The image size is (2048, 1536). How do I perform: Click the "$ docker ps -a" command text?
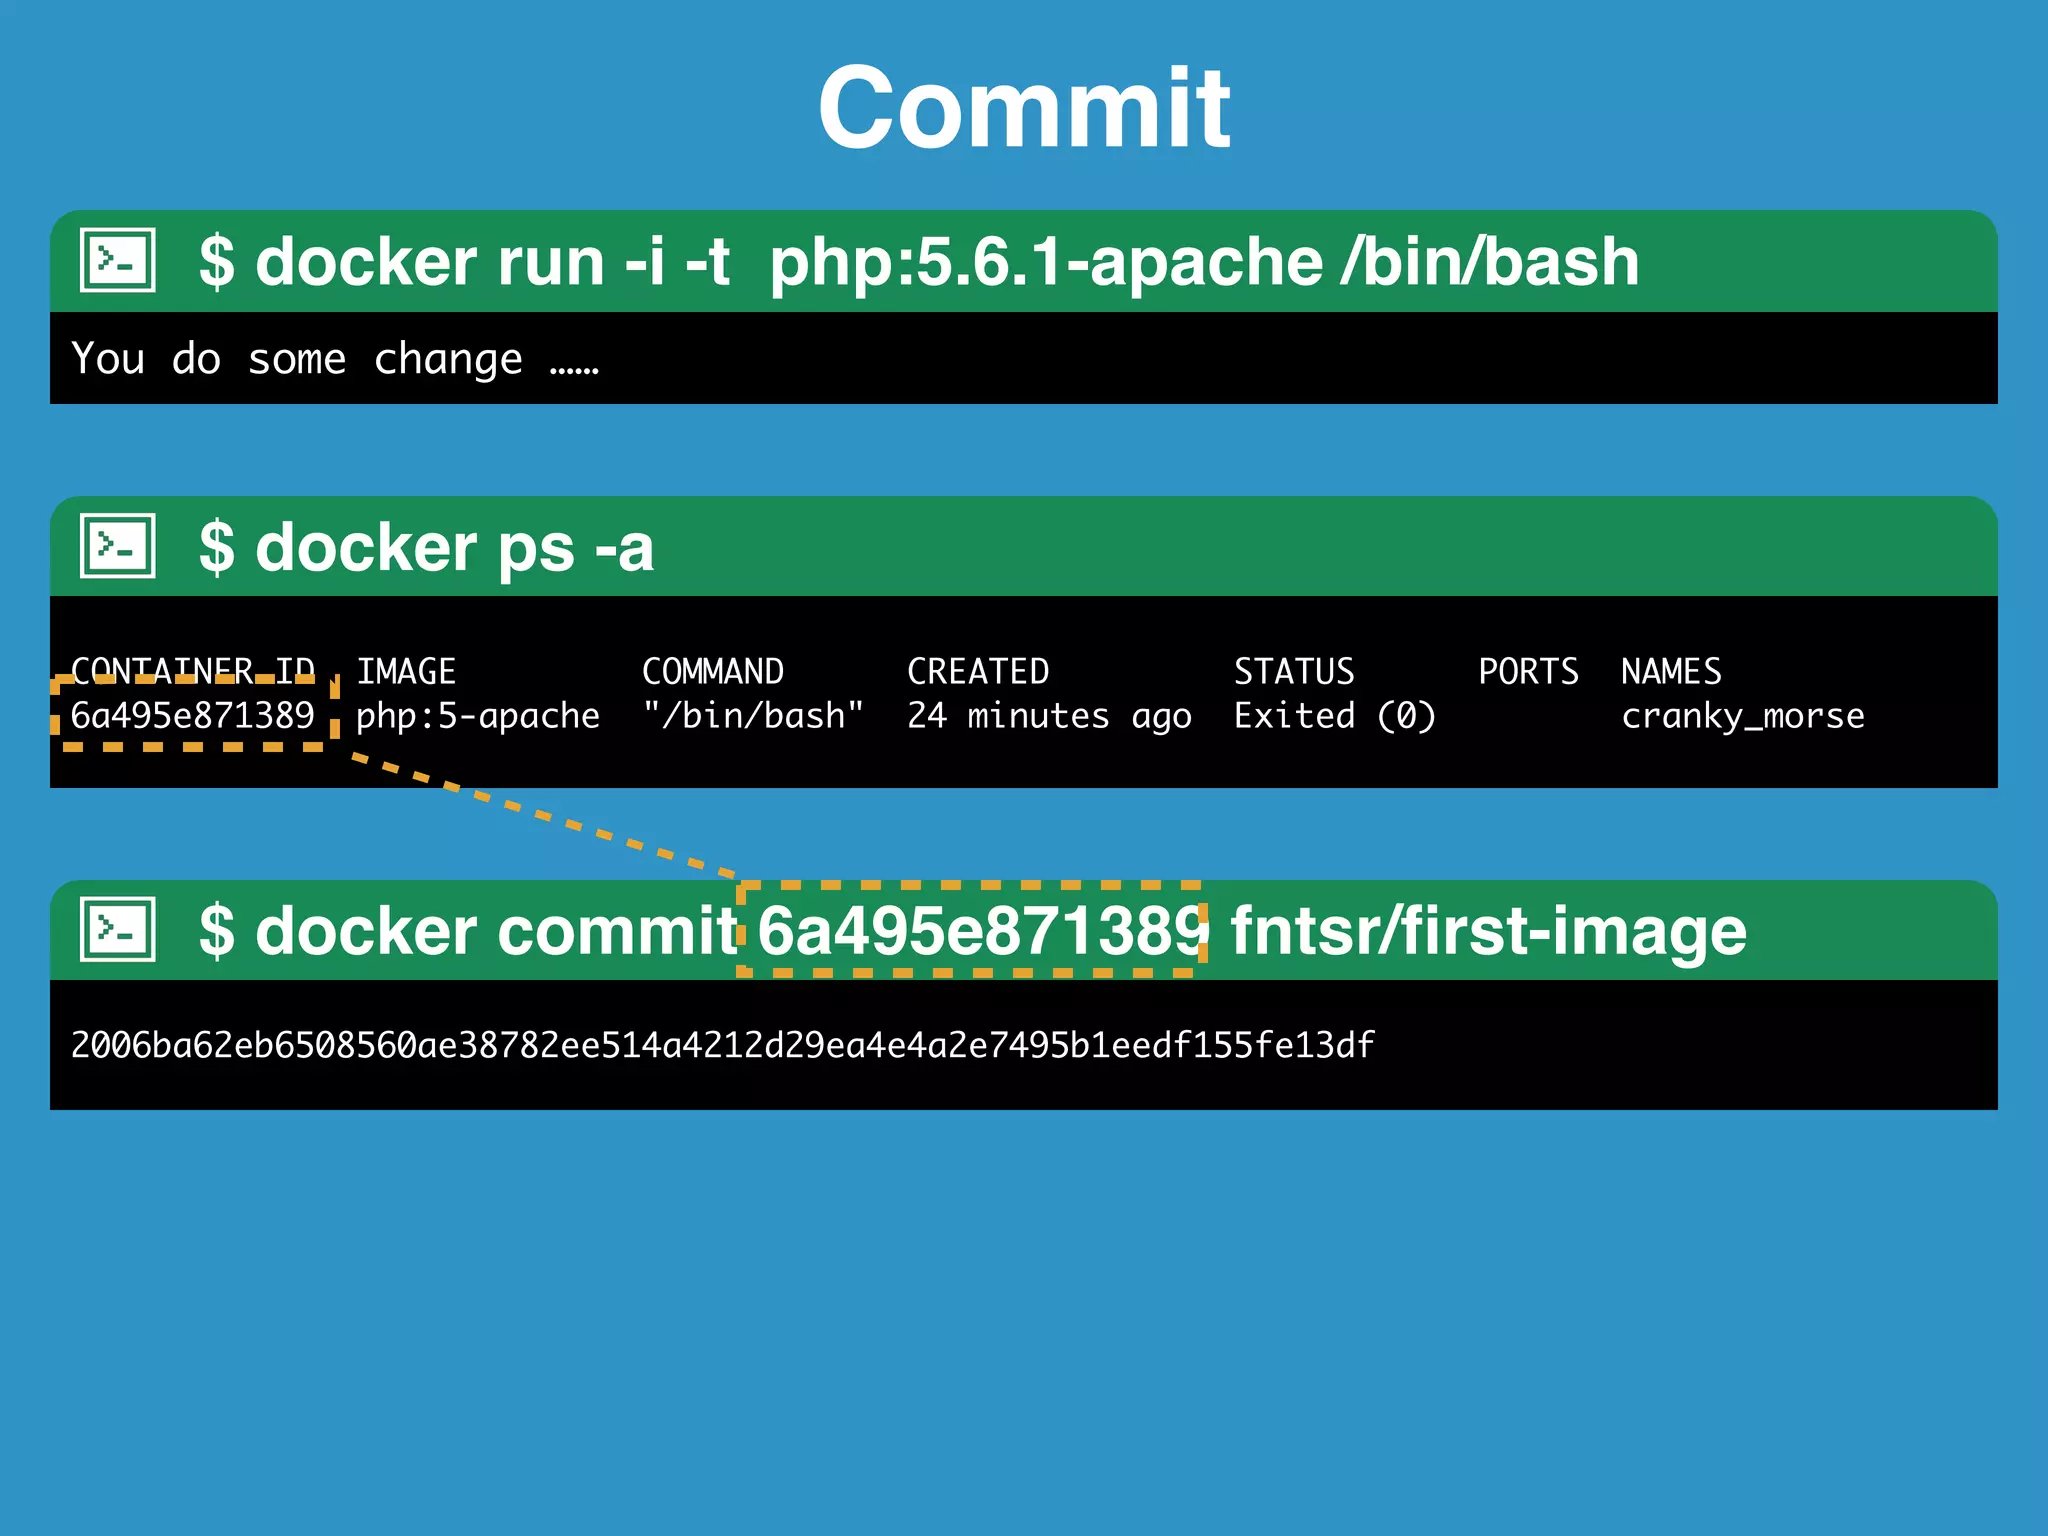point(426,548)
